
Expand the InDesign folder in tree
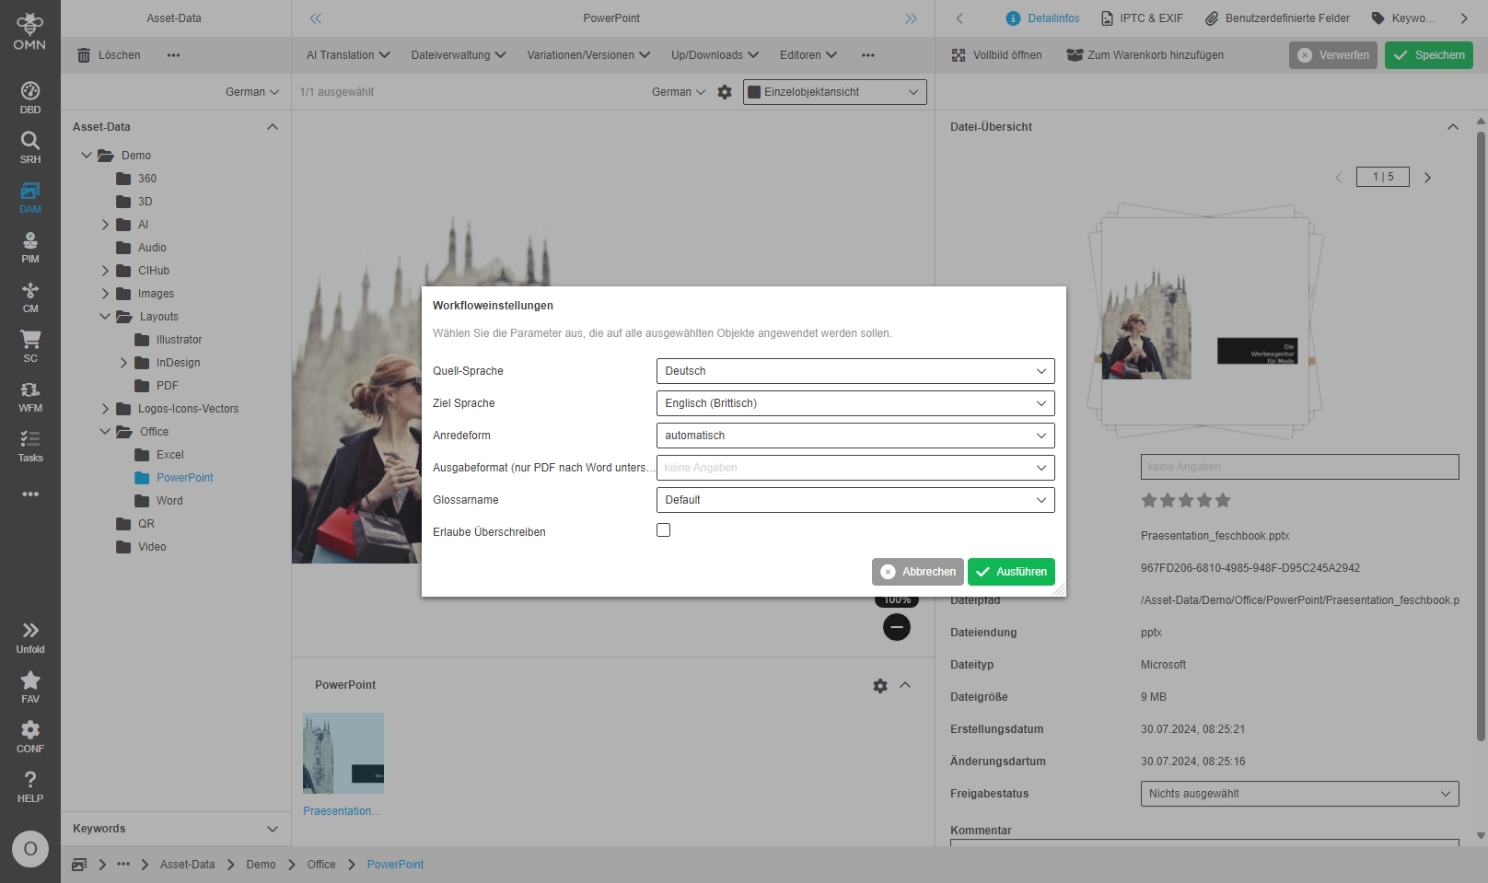[124, 363]
